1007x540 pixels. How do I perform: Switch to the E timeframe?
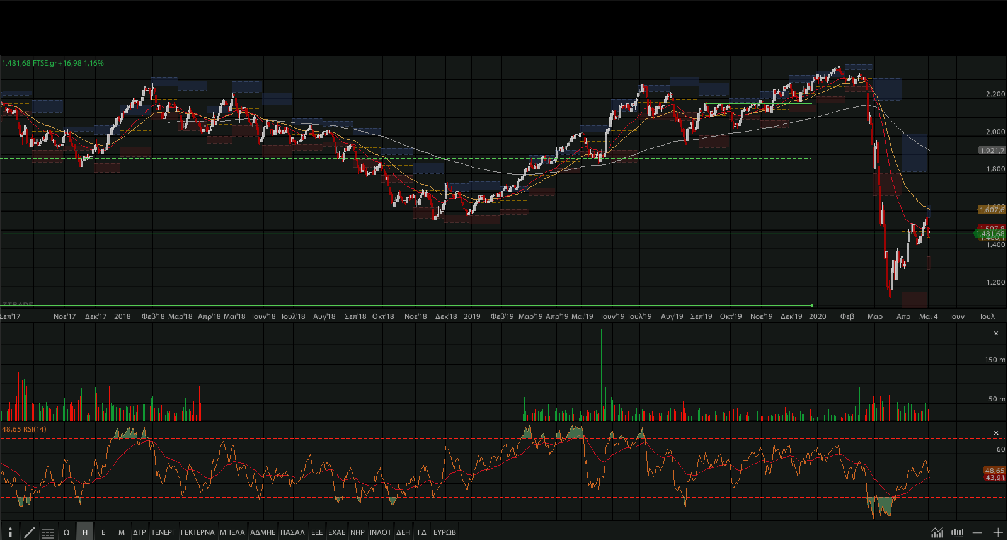point(103,532)
